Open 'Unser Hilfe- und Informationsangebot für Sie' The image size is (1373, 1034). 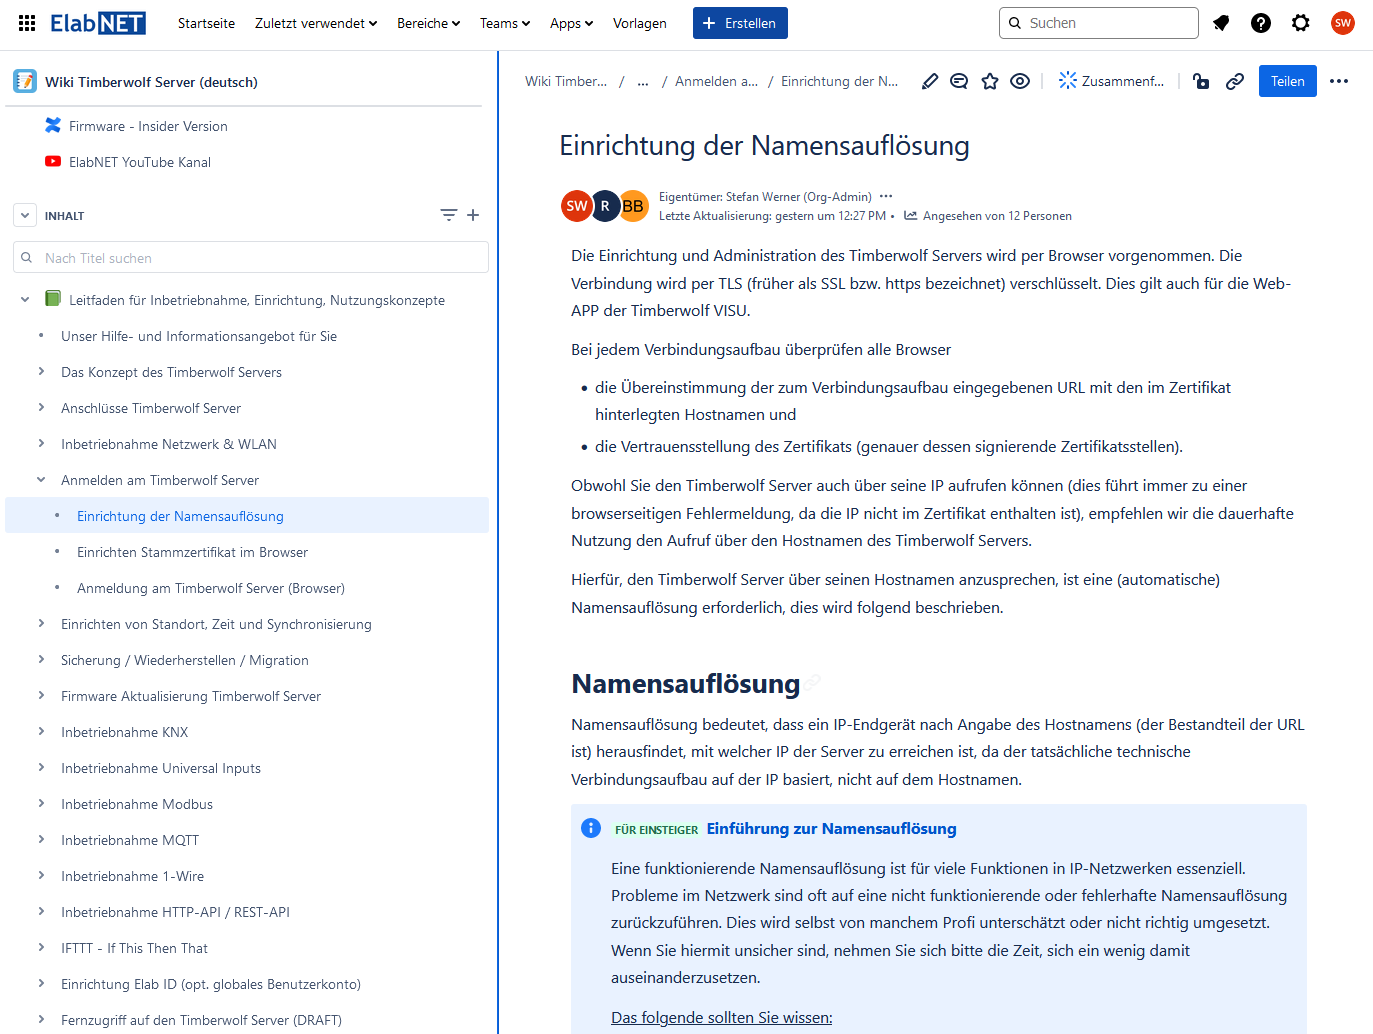tap(199, 336)
